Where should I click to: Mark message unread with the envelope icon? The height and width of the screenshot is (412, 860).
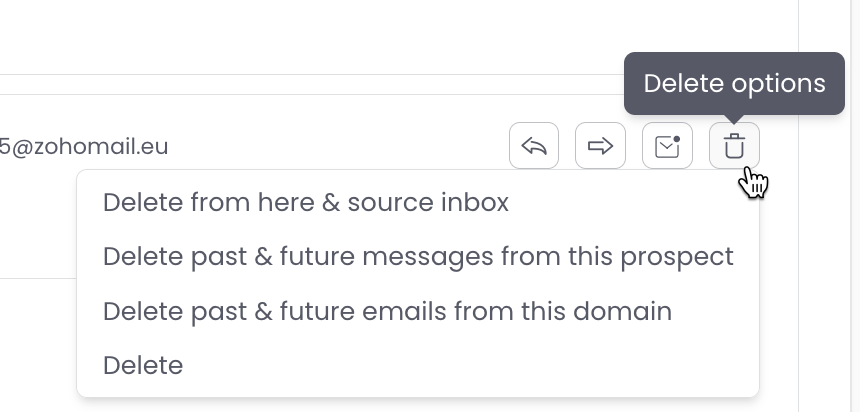tap(667, 147)
